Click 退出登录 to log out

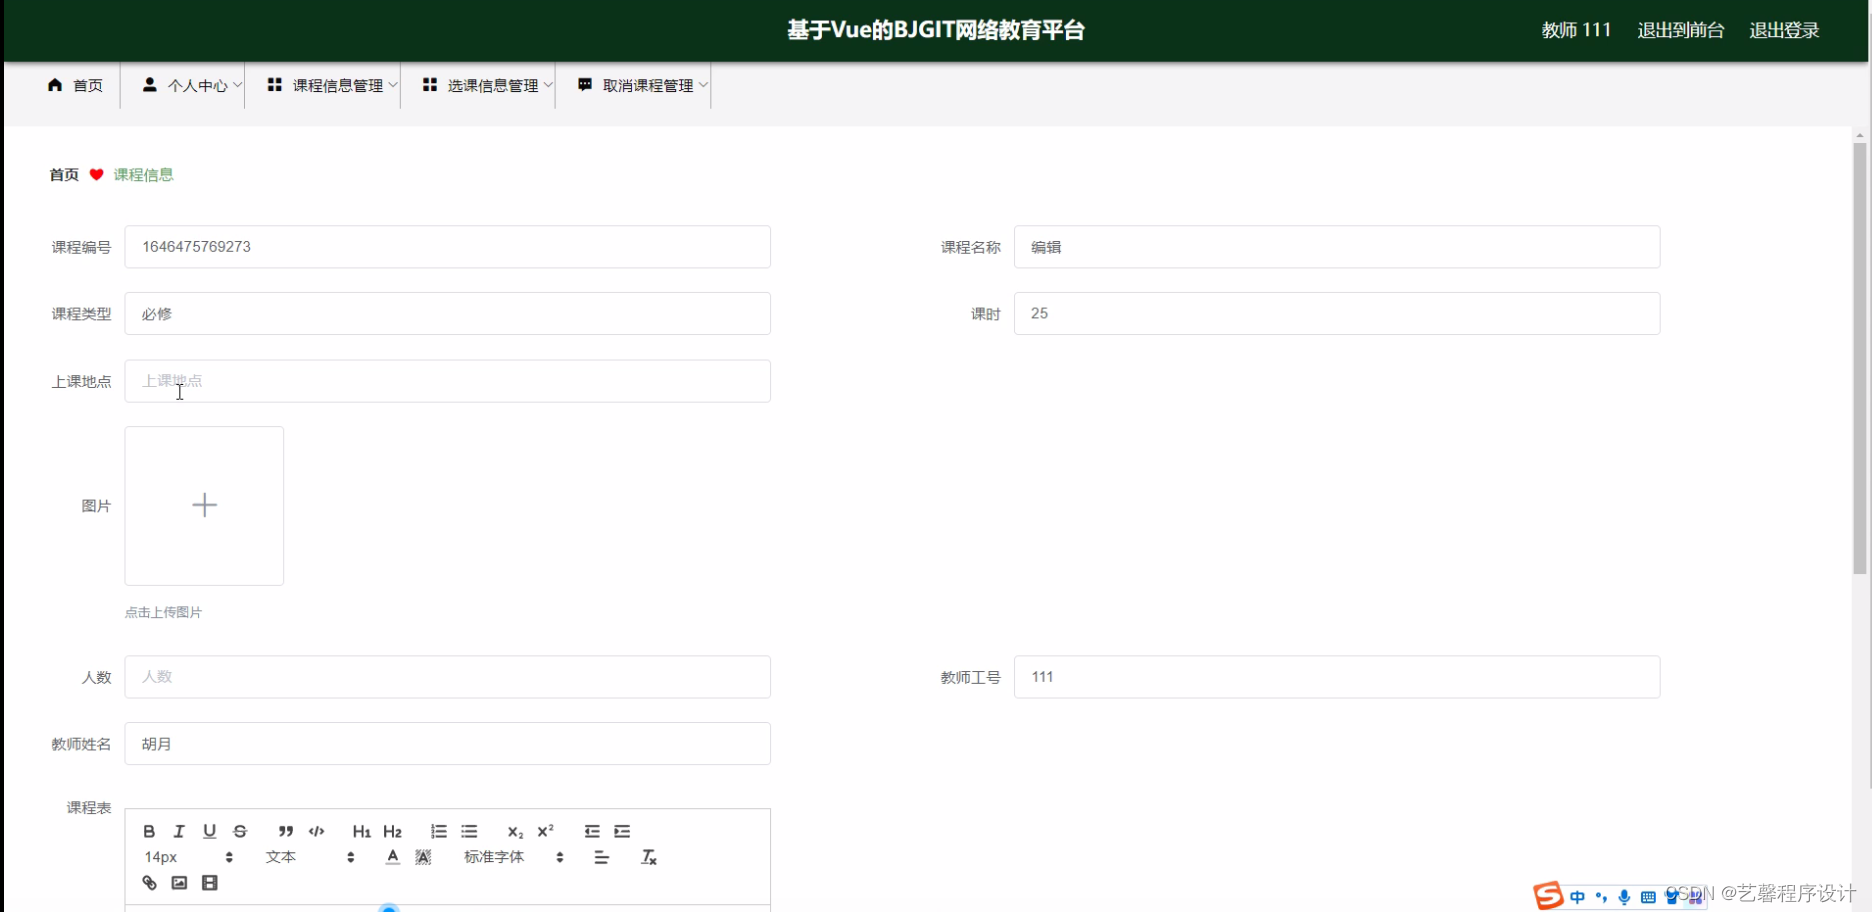pyautogui.click(x=1784, y=30)
